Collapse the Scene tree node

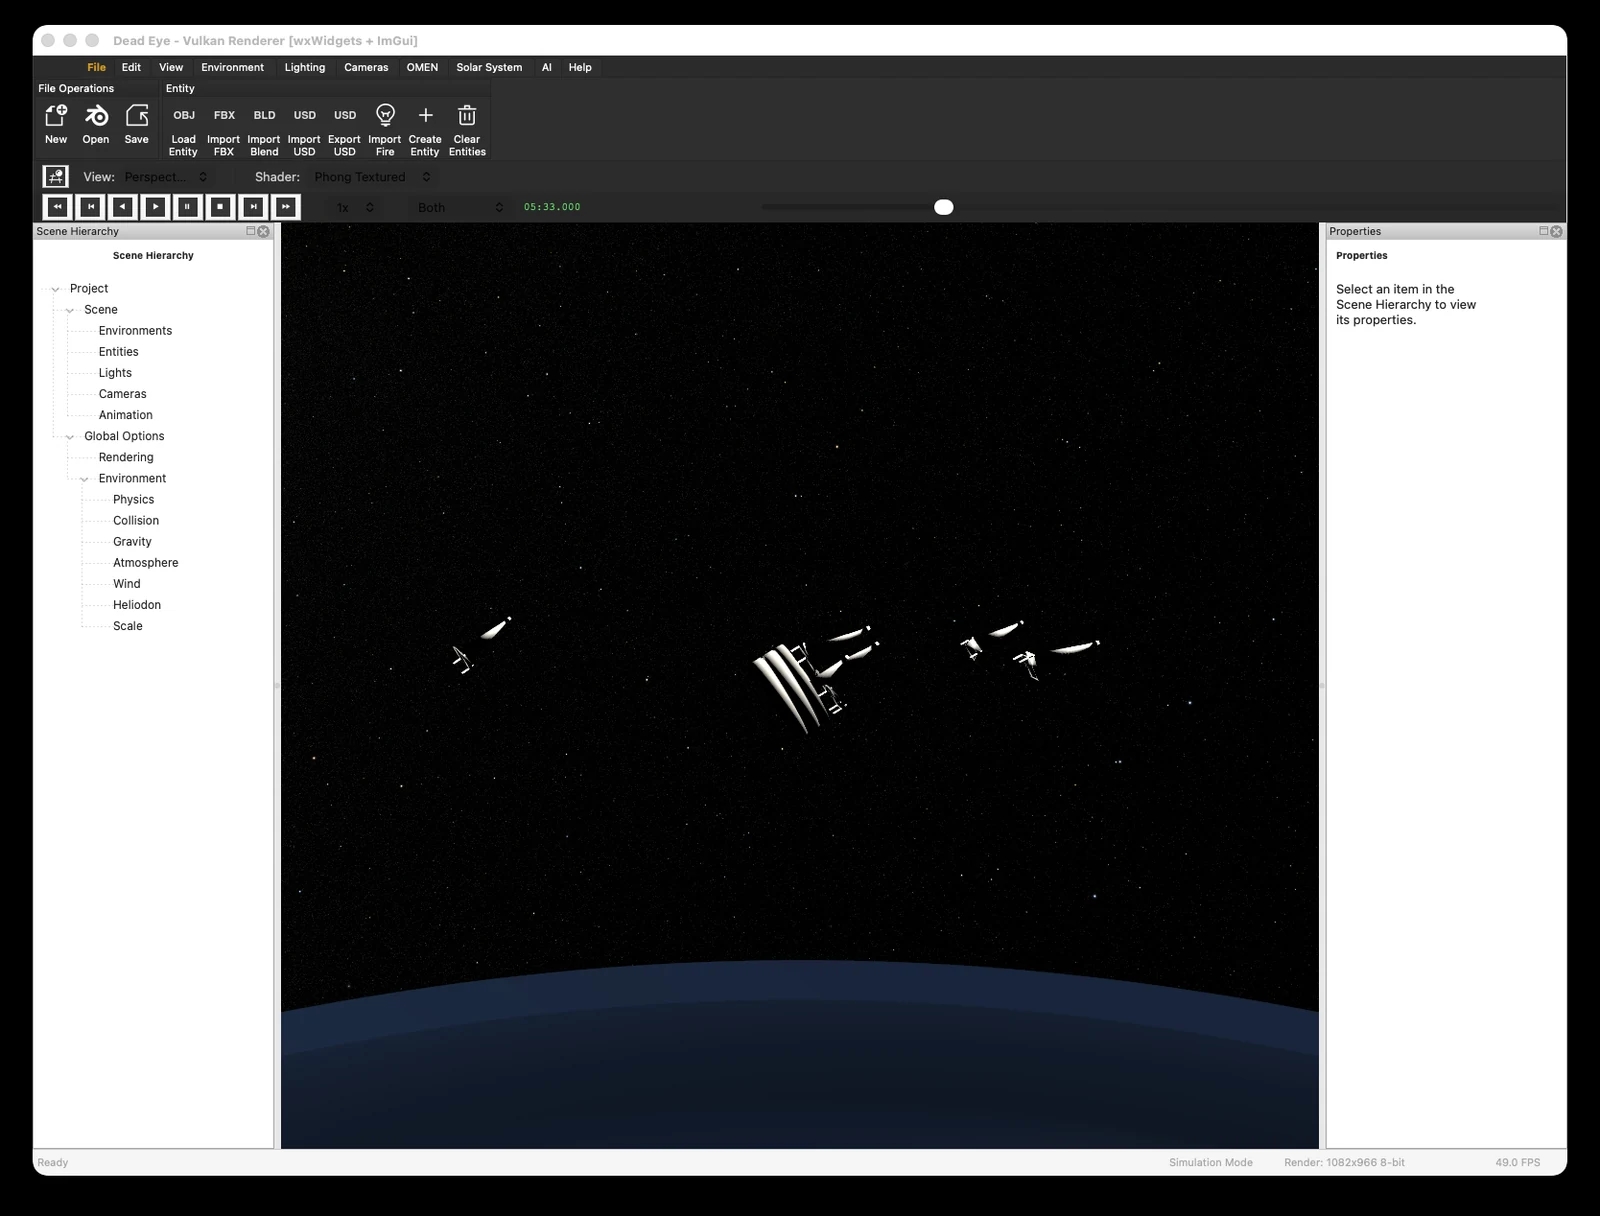point(70,310)
